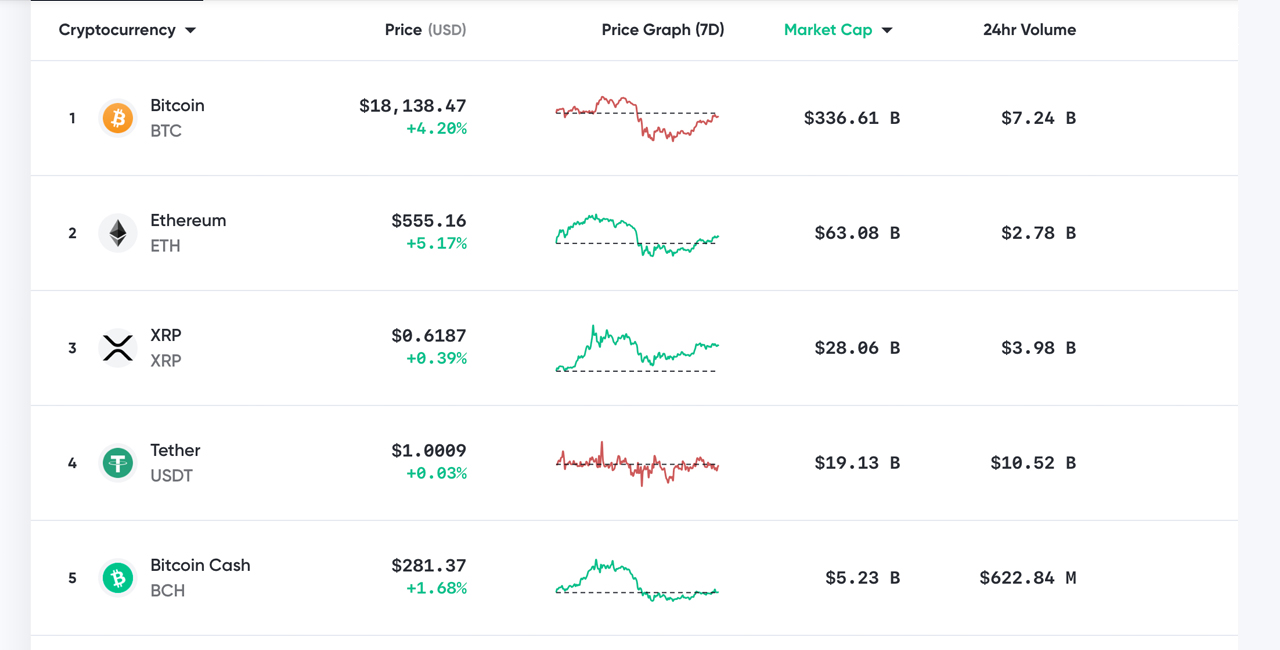
Task: View Tether 7-day price graph
Action: (x=637, y=463)
